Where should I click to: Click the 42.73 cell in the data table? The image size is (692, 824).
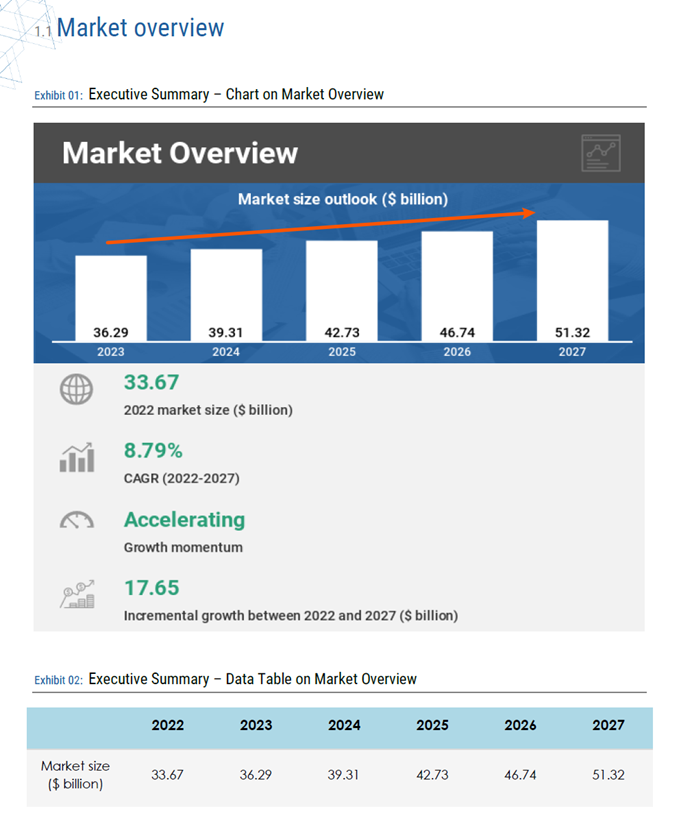coord(432,775)
